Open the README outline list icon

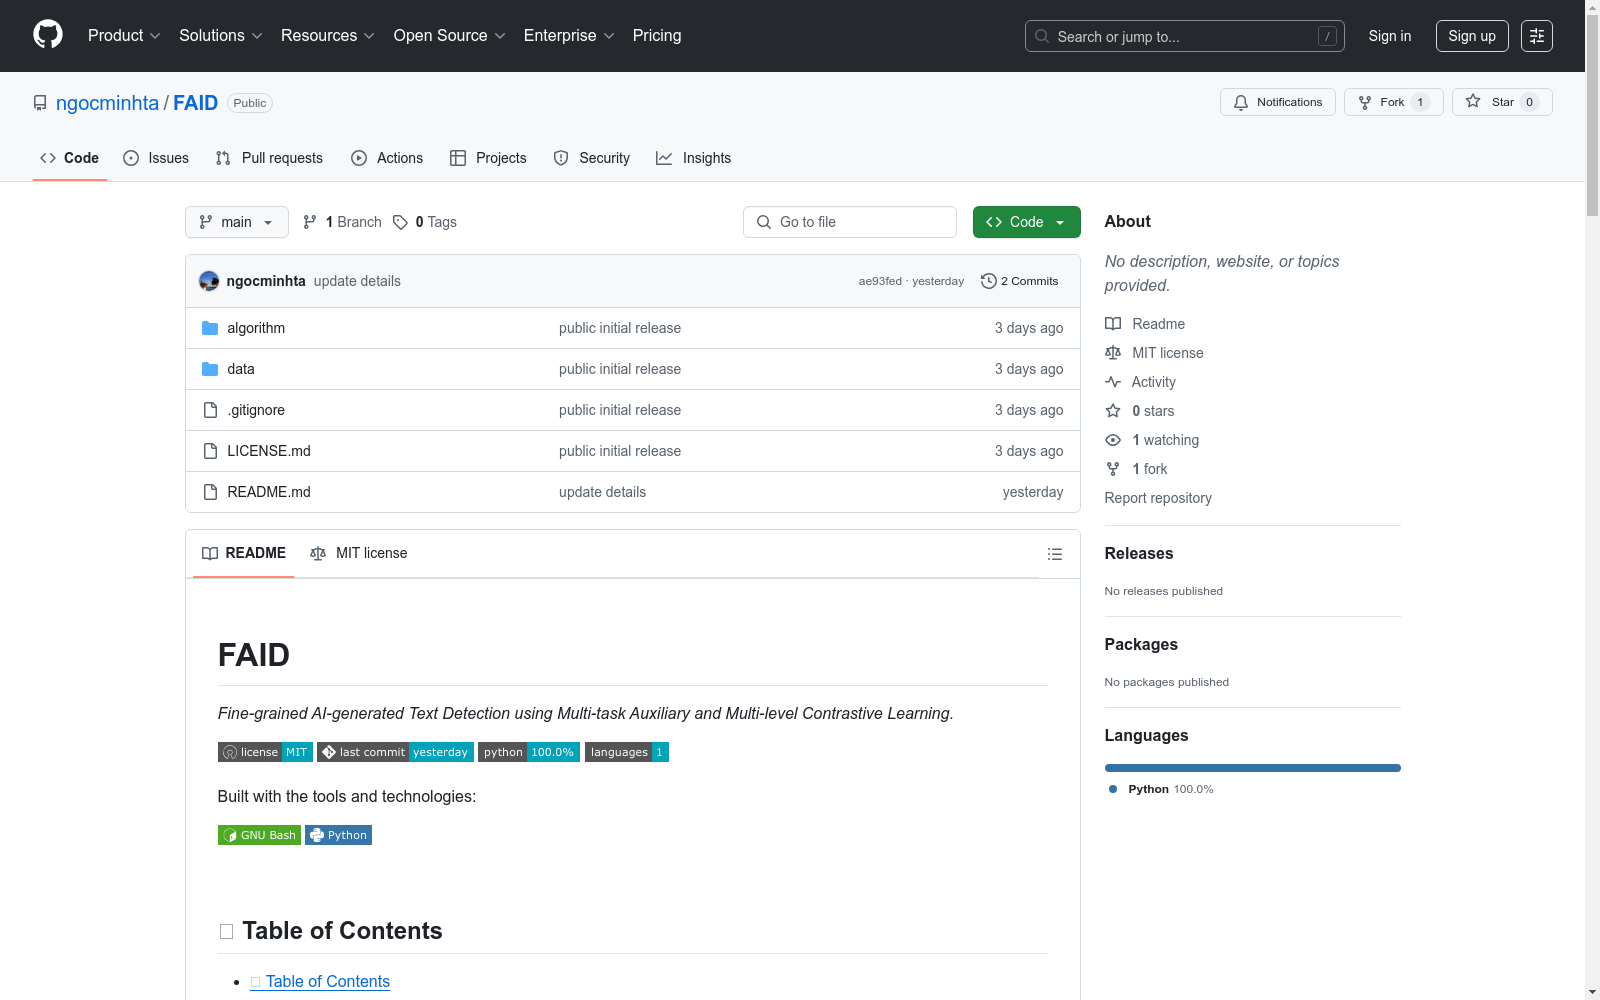click(1054, 554)
